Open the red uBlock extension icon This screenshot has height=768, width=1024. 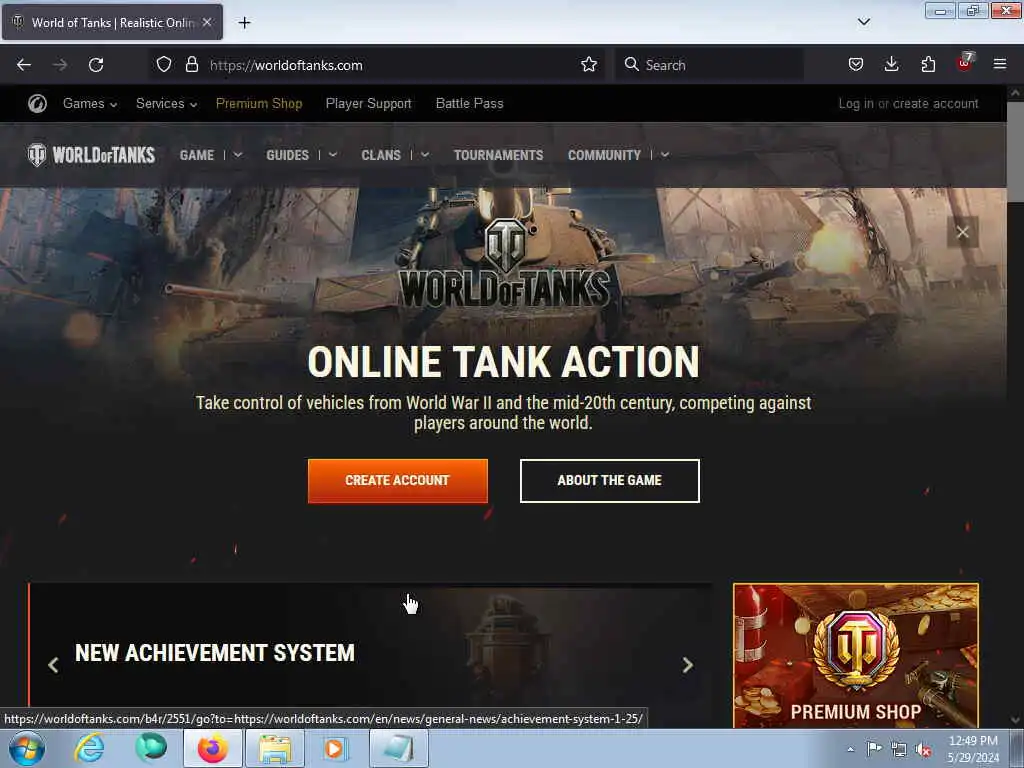coord(965,63)
